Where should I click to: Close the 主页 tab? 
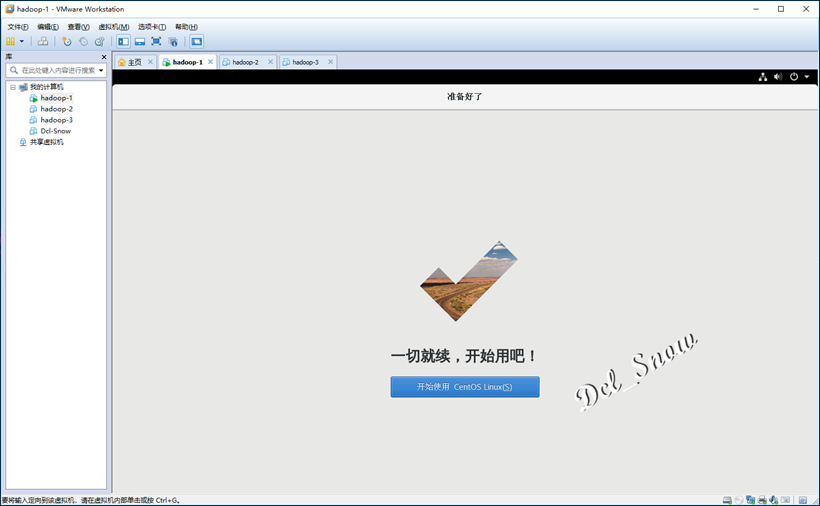pyautogui.click(x=150, y=62)
